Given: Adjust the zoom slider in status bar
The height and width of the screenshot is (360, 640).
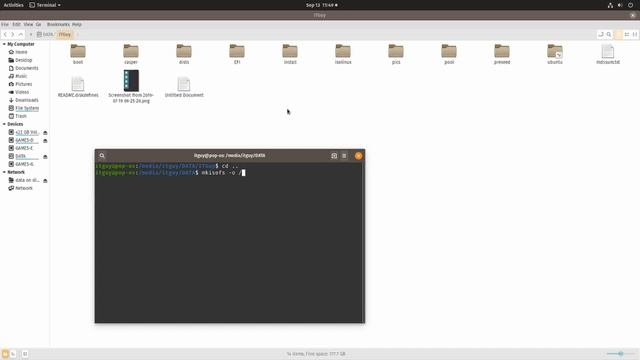Looking at the screenshot, I should [x=620, y=354].
